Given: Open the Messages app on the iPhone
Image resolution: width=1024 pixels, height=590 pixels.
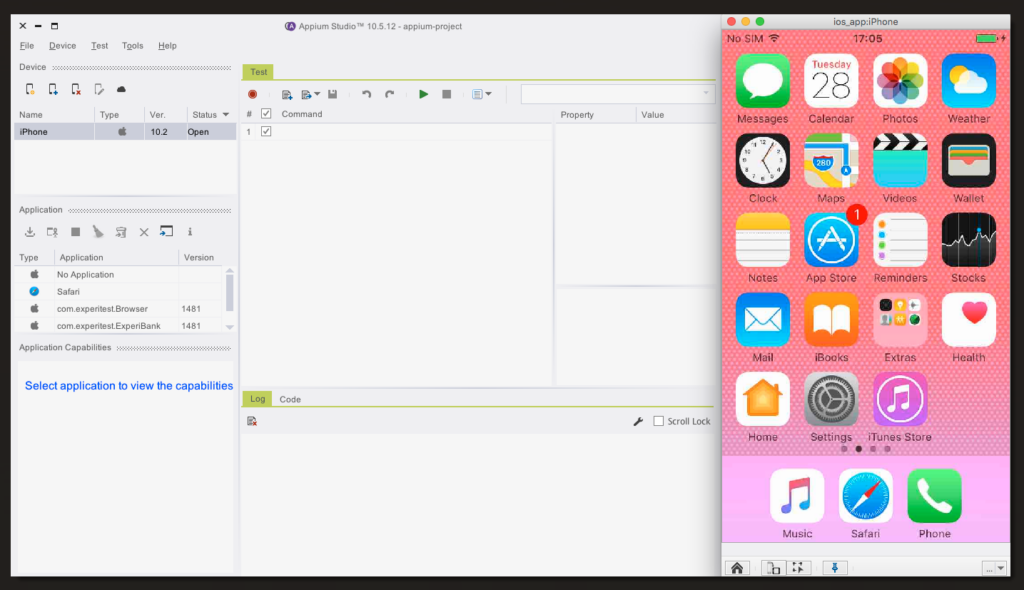Looking at the screenshot, I should pos(762,80).
